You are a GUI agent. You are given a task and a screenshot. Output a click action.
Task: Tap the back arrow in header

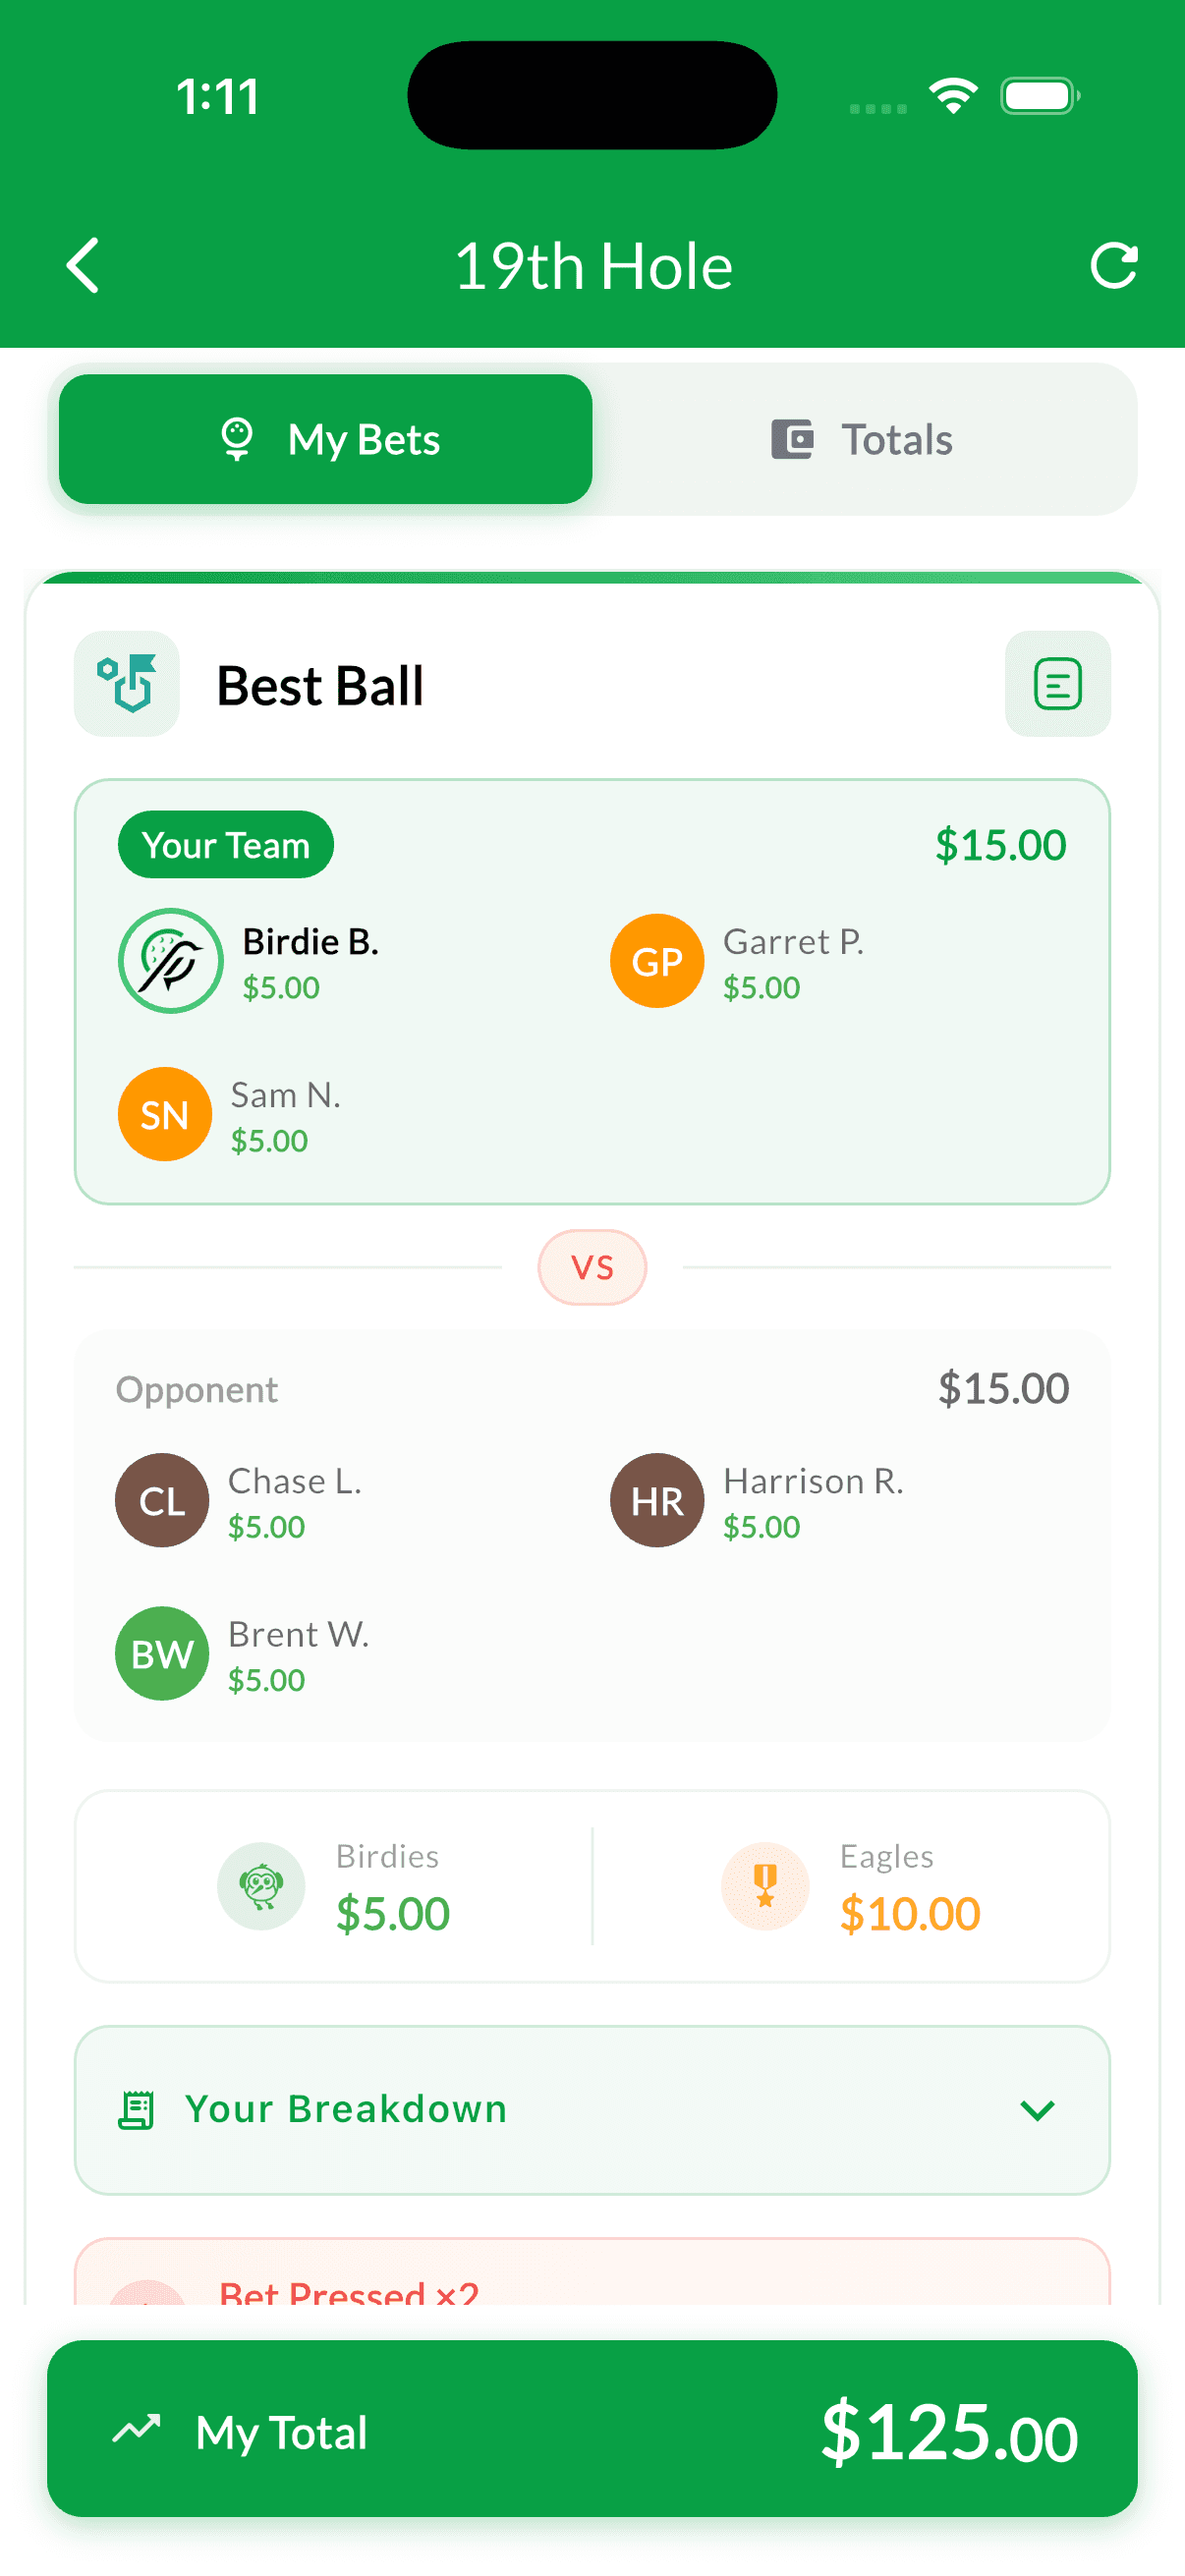tap(83, 266)
